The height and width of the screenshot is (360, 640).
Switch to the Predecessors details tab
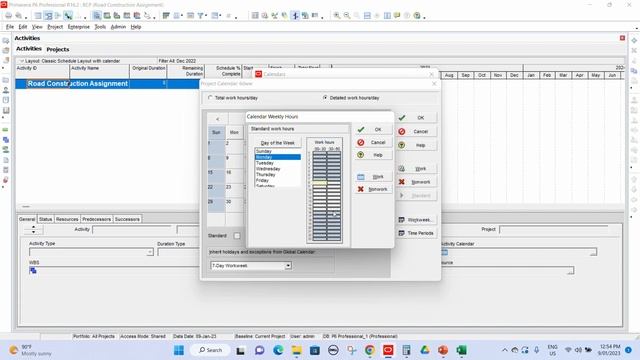(96, 219)
